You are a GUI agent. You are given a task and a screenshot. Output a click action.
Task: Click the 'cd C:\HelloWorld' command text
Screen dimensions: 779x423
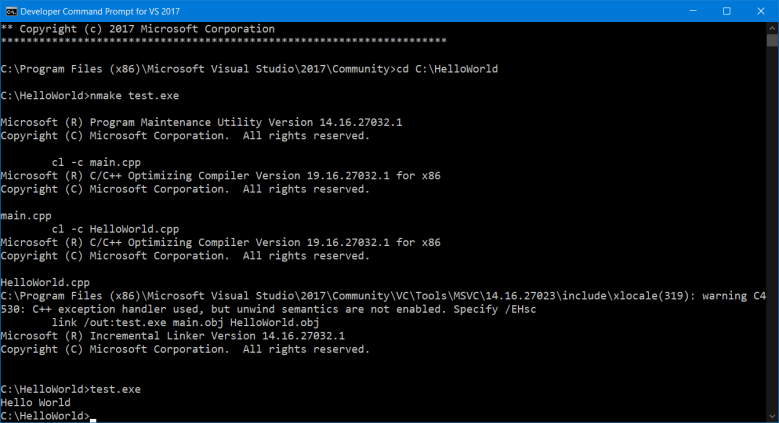click(x=447, y=69)
